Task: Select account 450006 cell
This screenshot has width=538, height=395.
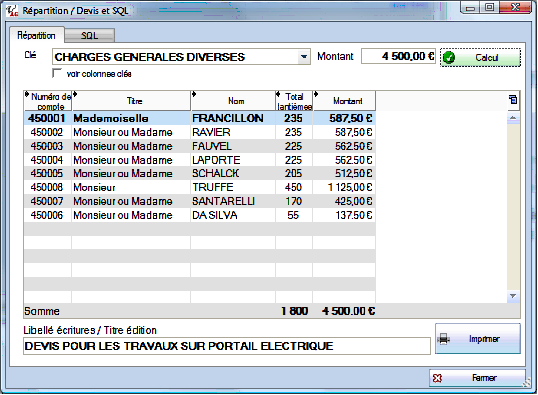Action: point(48,215)
